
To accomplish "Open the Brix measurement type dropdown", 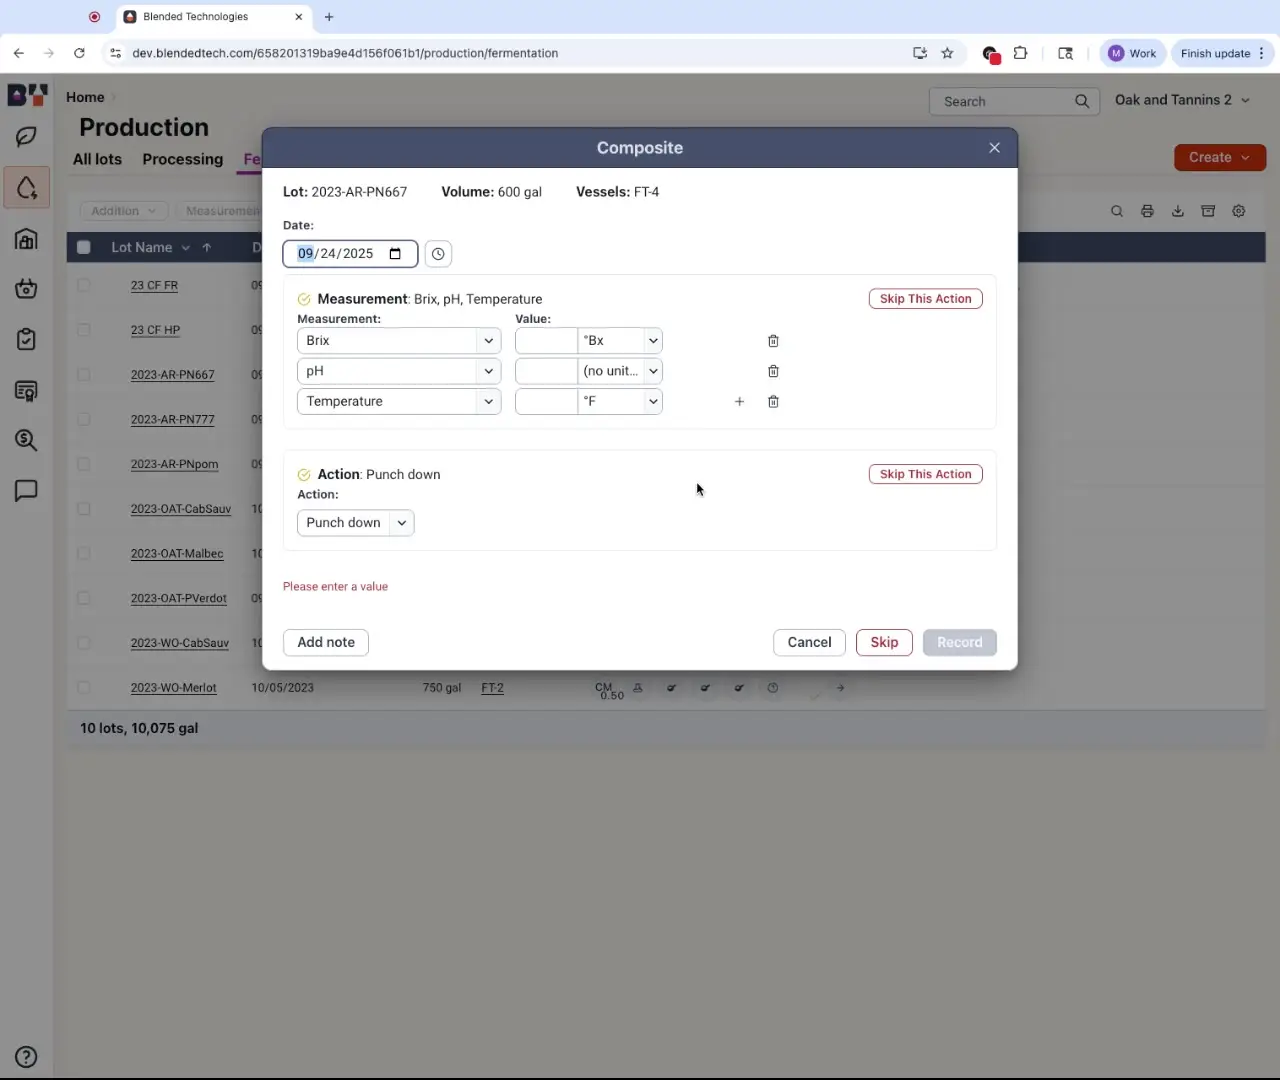I will 399,341.
